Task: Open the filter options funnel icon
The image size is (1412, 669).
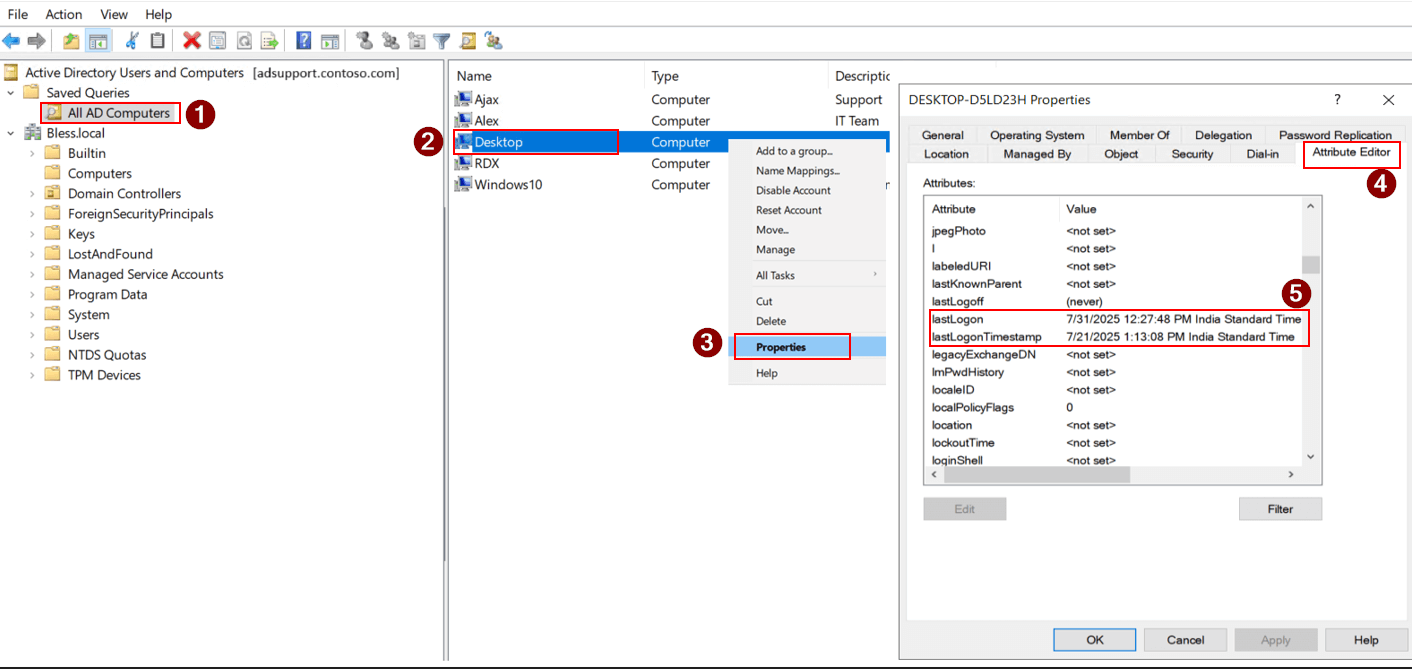Action: (x=441, y=40)
